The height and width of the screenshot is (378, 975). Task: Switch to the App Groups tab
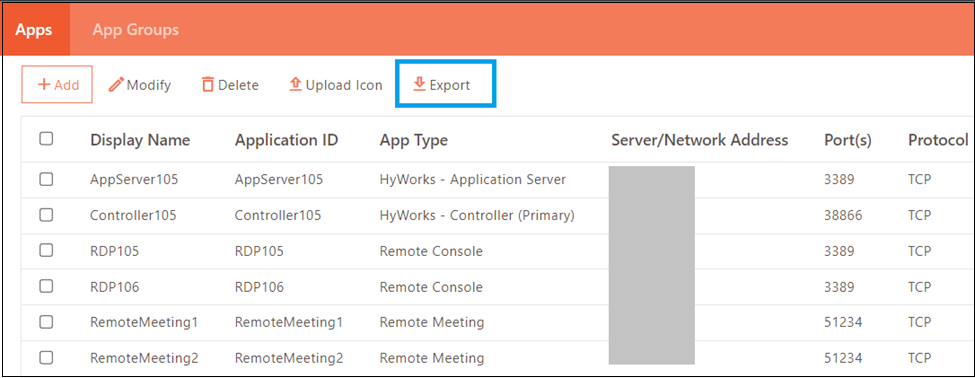pos(136,30)
